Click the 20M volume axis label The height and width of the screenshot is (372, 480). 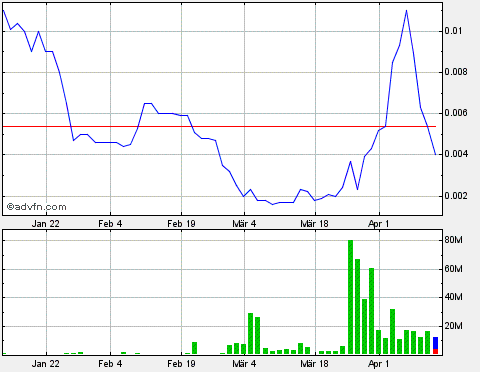point(453,326)
